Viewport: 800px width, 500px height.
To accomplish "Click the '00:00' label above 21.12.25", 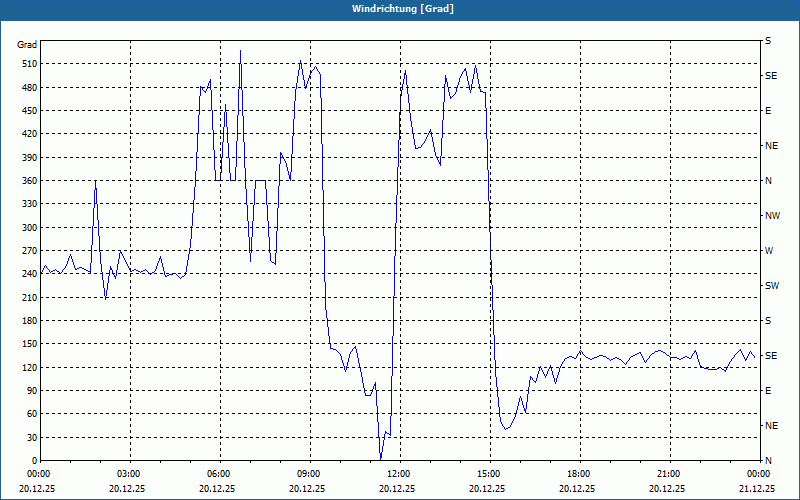I will 759,474.
